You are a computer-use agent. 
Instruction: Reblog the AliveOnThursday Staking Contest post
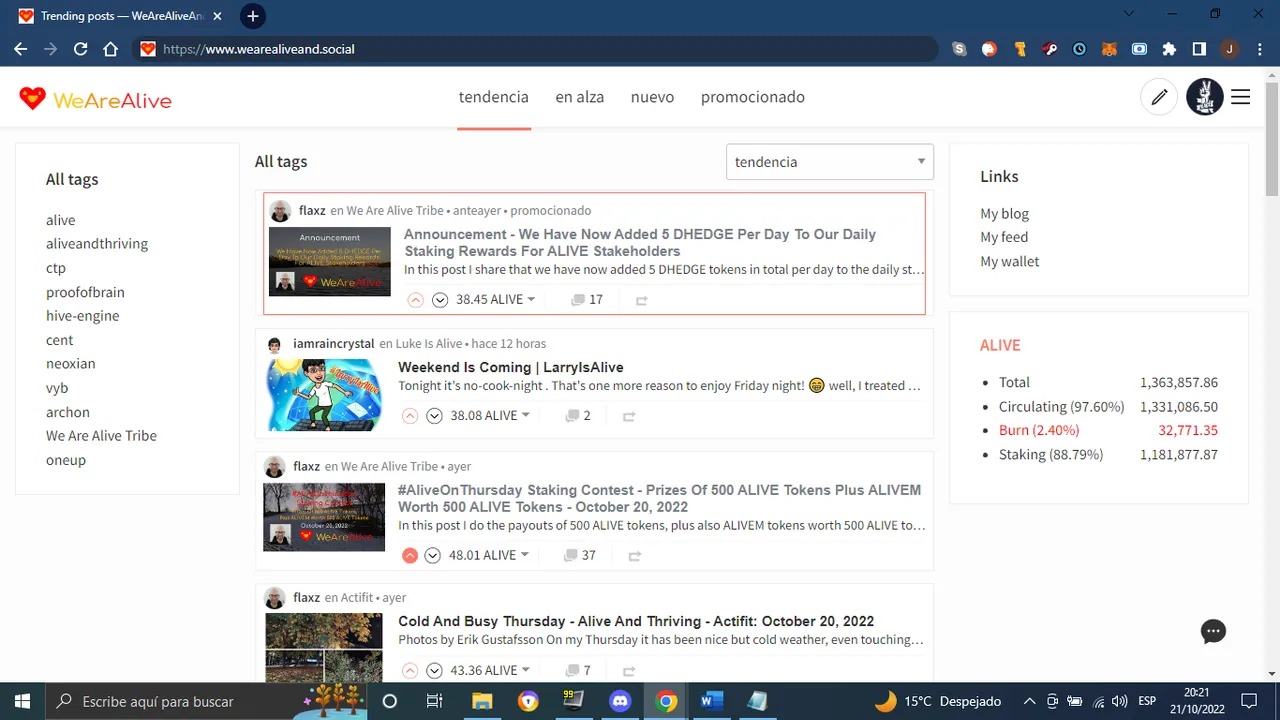point(634,556)
